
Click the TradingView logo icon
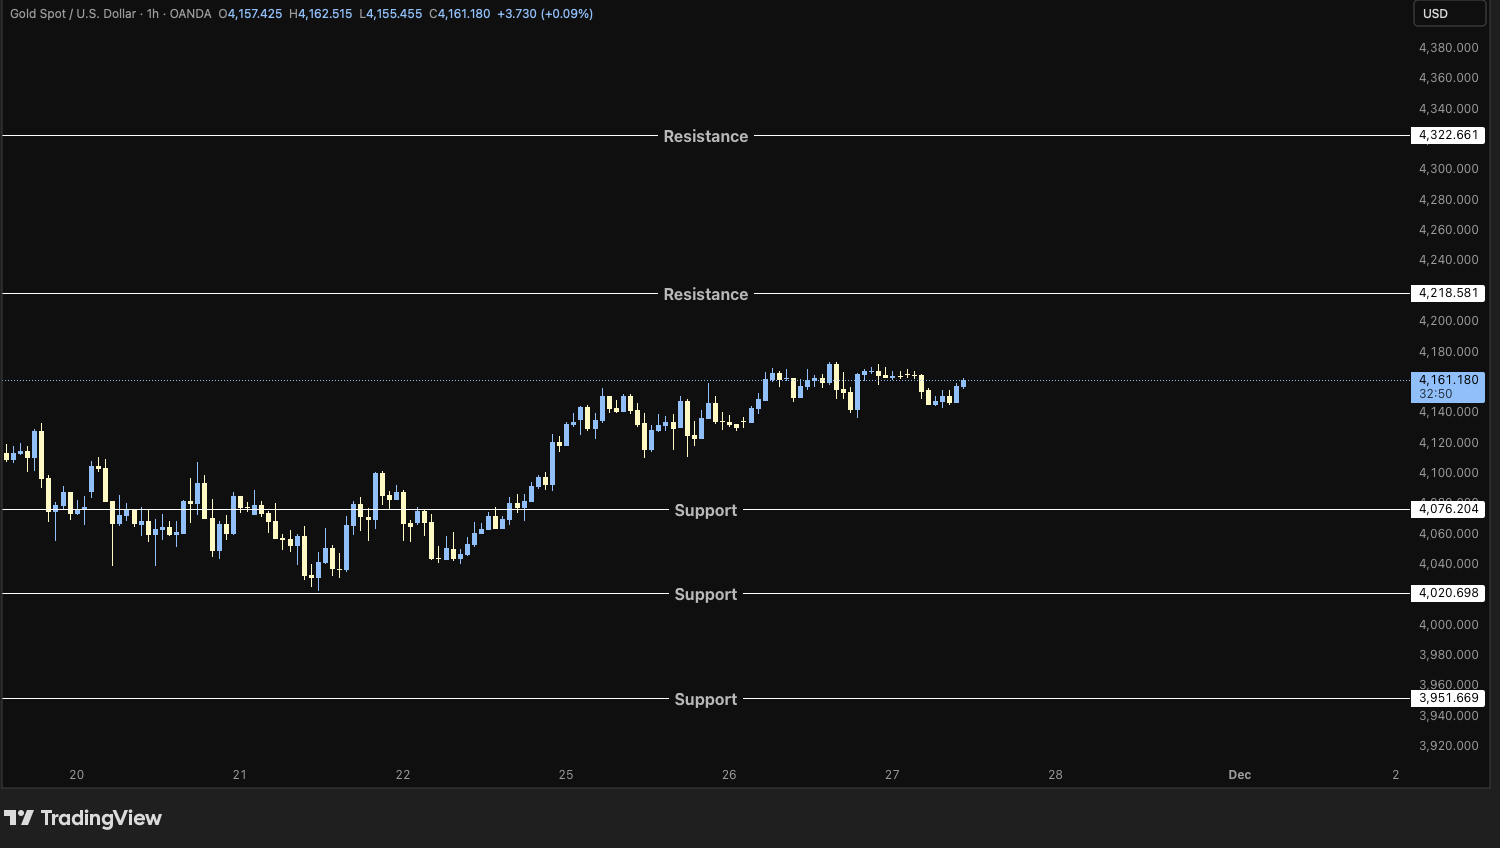tap(19, 818)
